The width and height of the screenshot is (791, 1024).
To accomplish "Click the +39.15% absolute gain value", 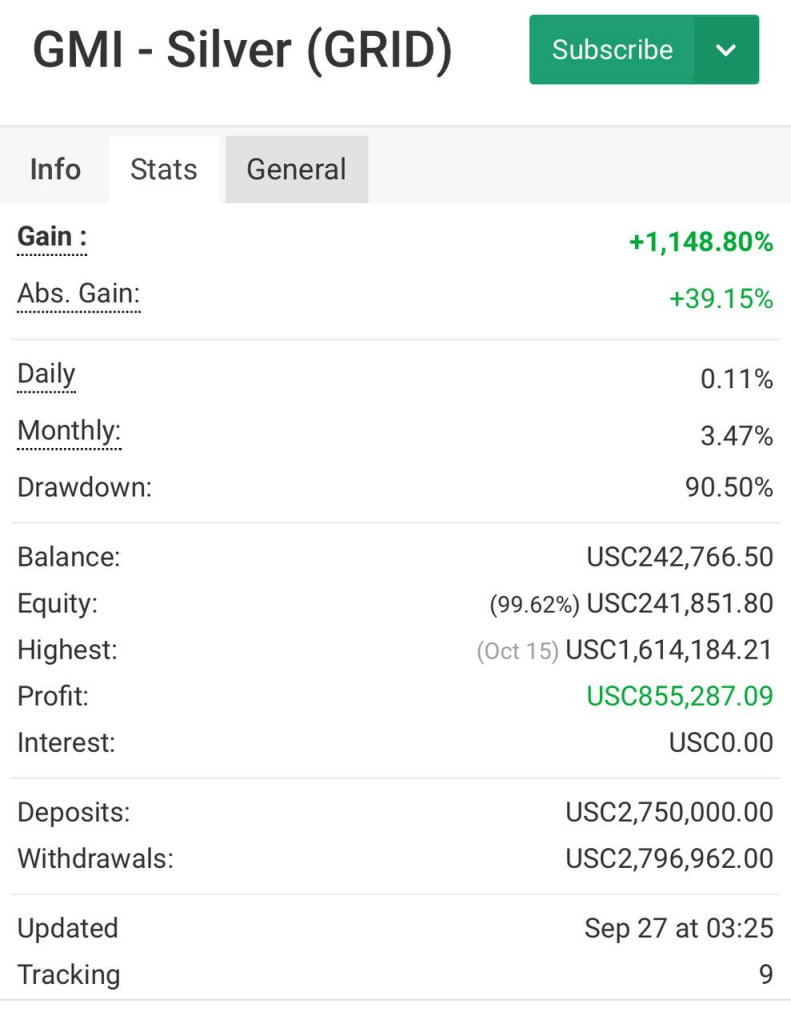I will [720, 299].
